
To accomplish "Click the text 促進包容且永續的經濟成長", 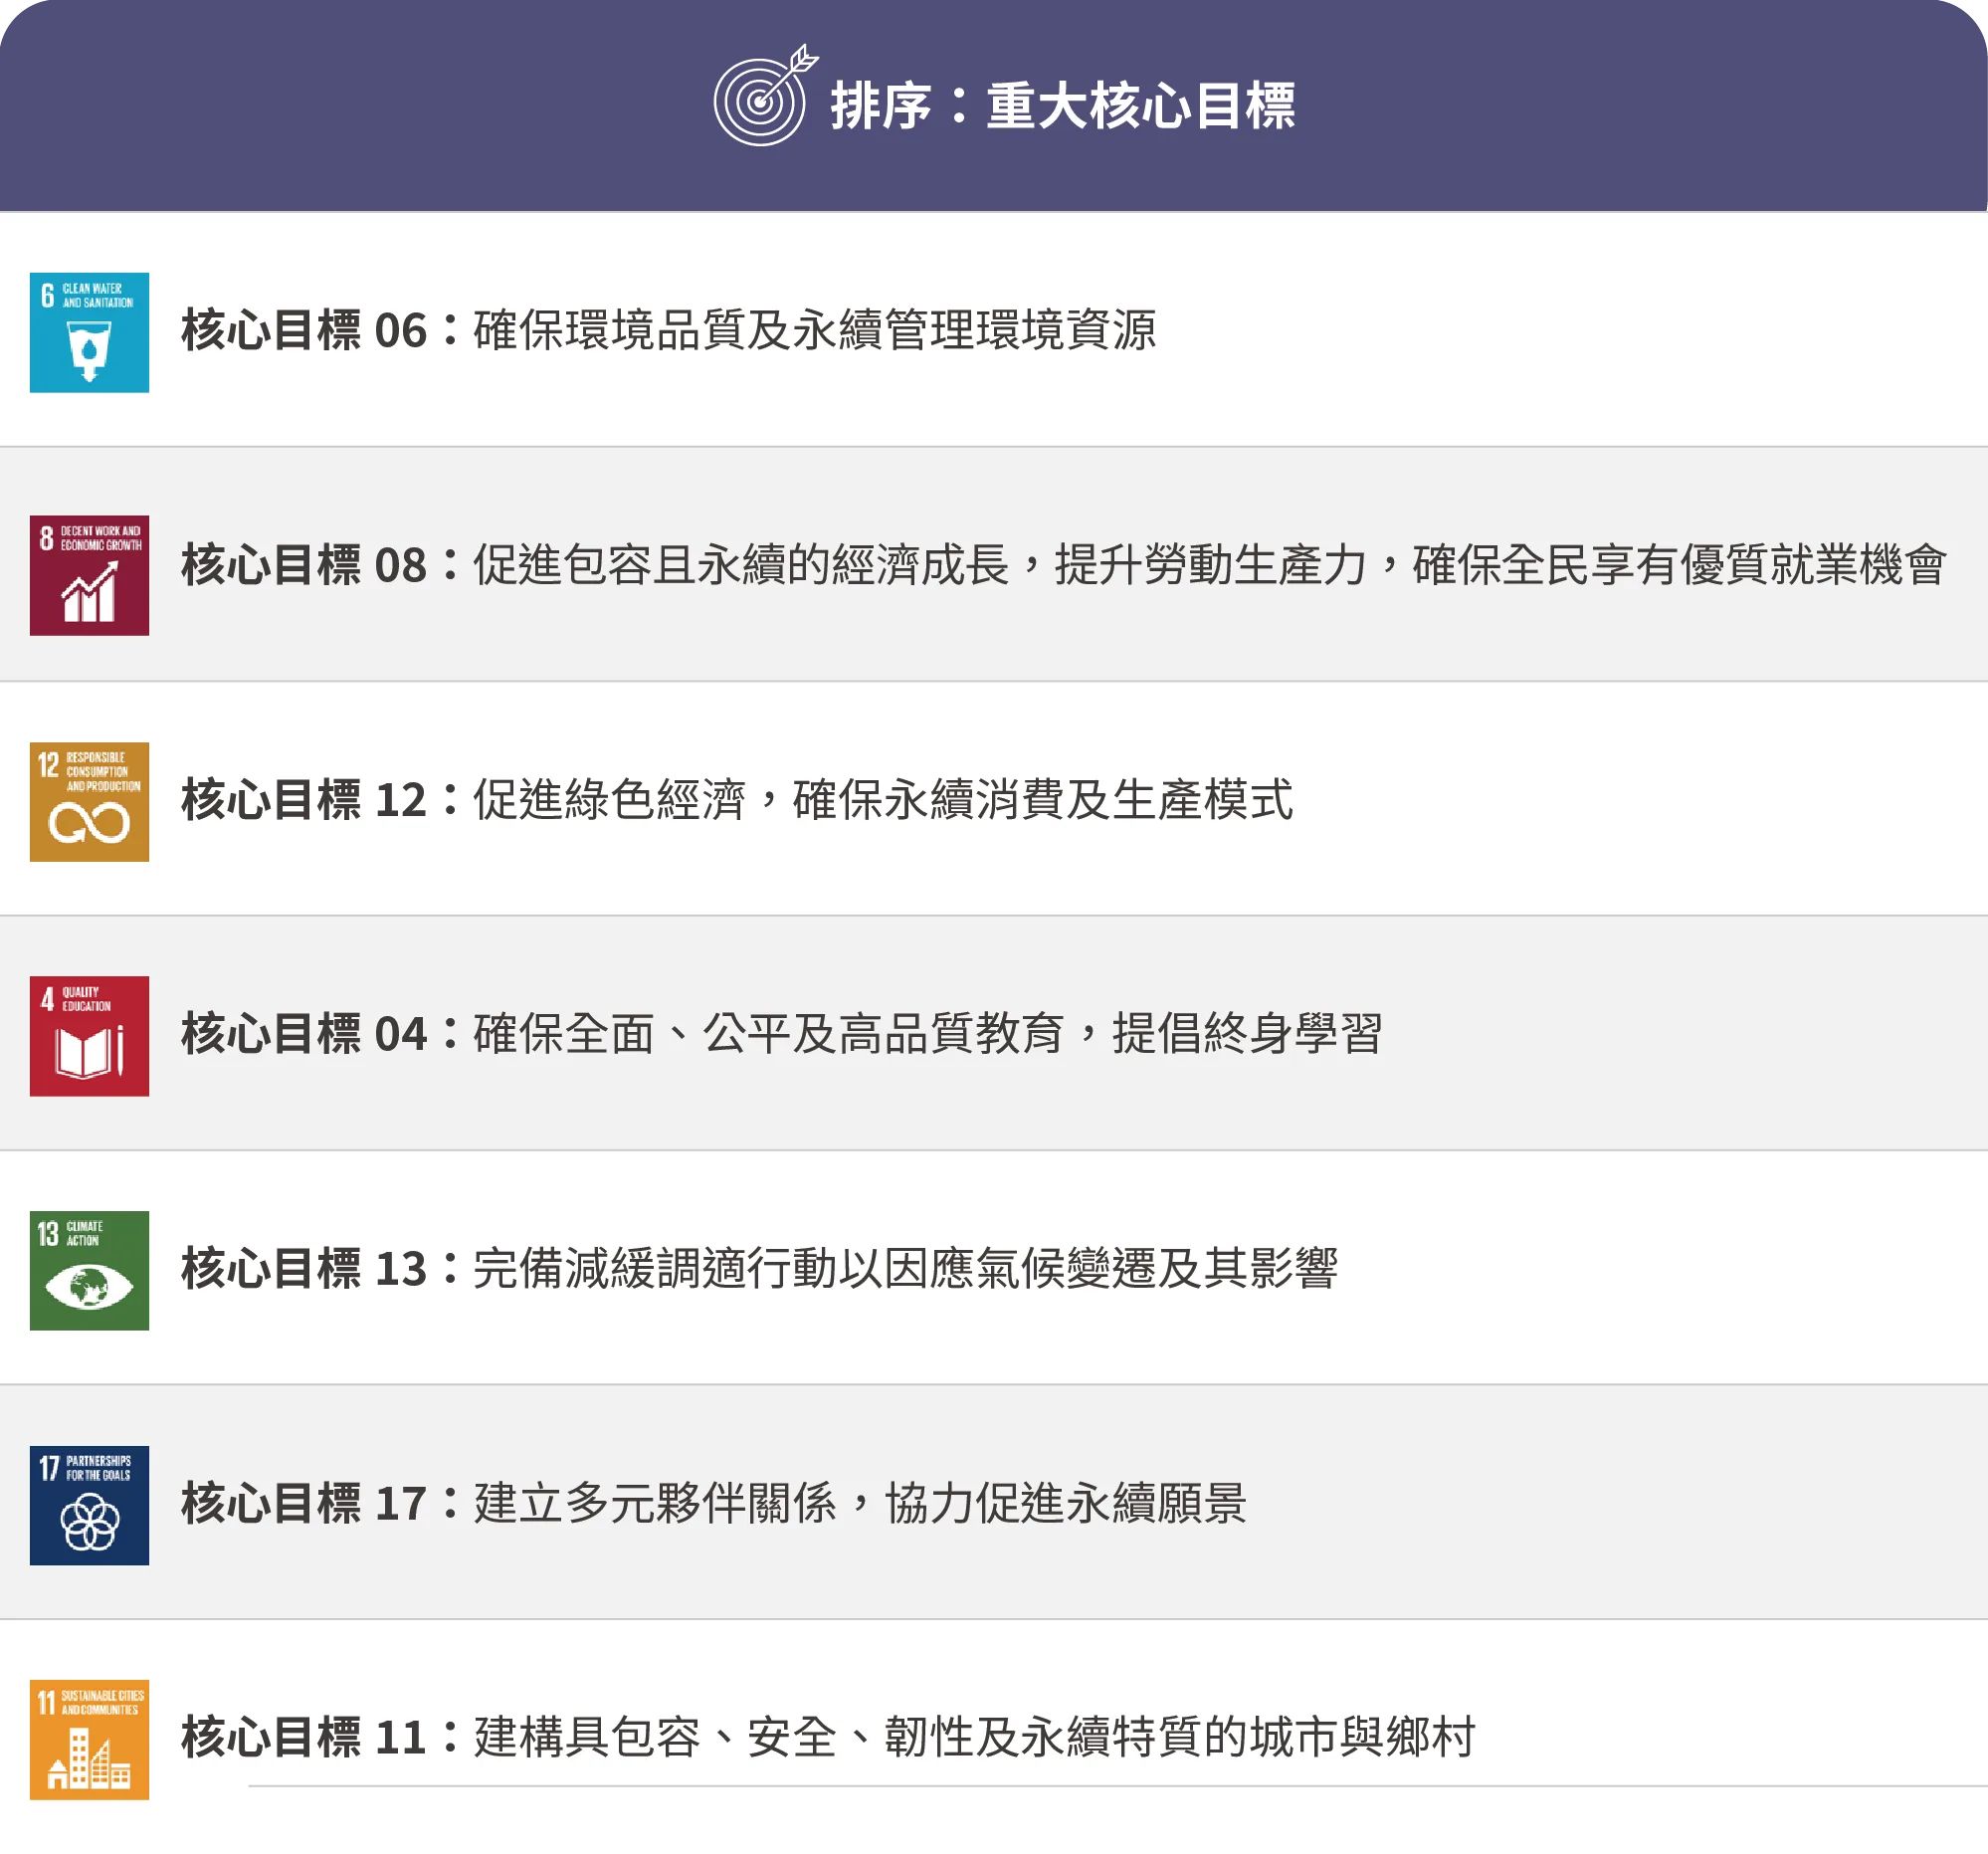I will pos(741,566).
